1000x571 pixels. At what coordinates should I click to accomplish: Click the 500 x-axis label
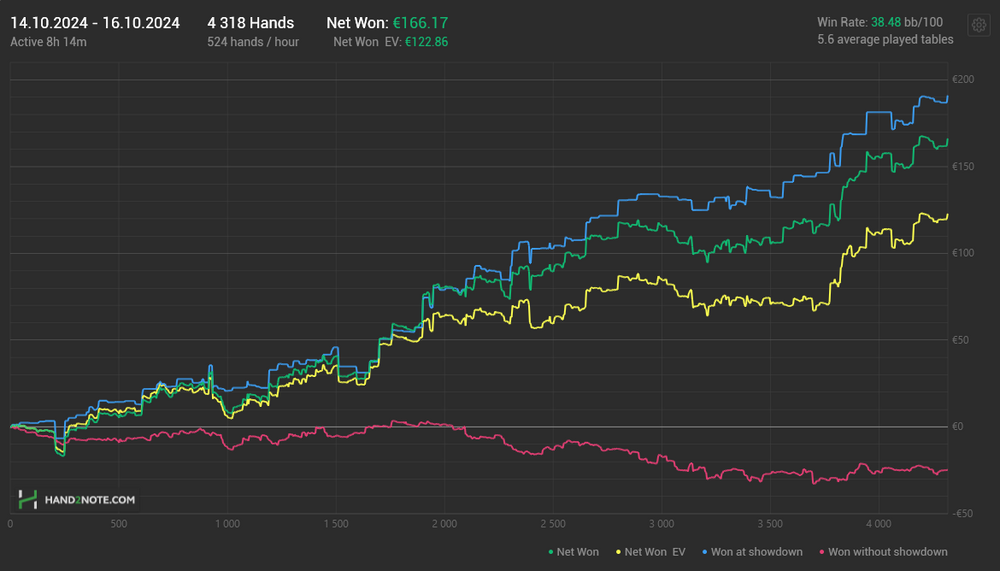tap(119, 524)
